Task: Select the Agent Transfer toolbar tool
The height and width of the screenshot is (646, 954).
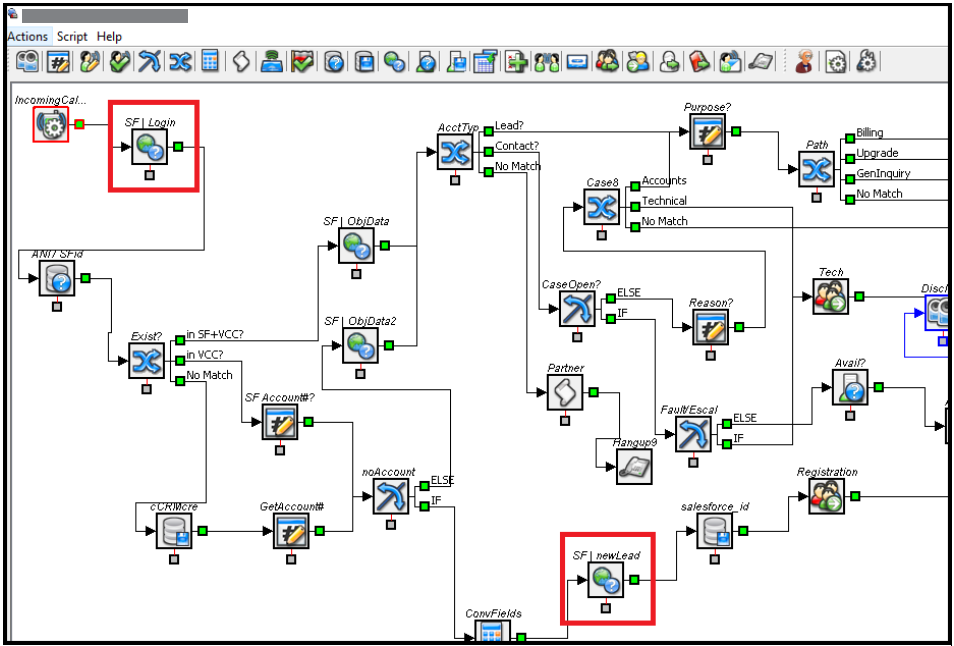Action: pyautogui.click(x=638, y=61)
